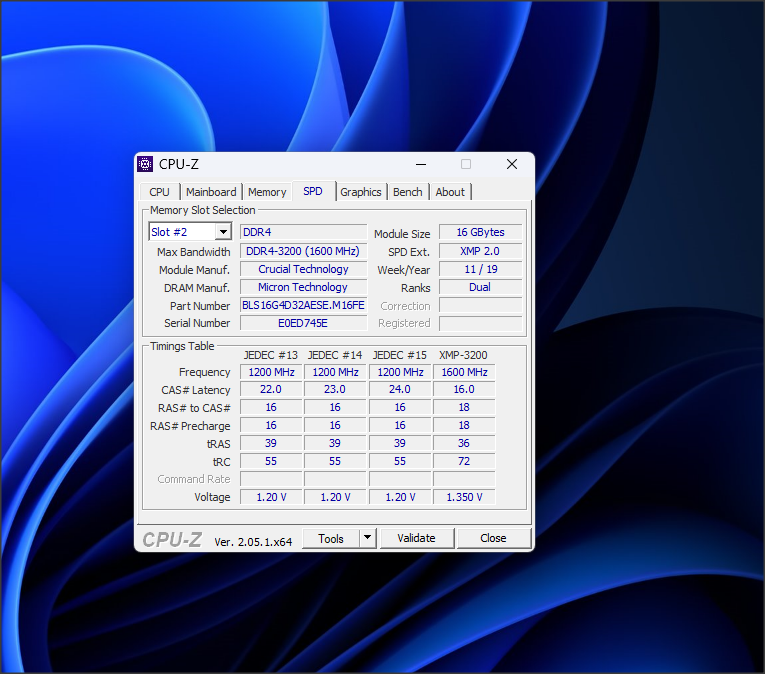This screenshot has height=674, width=765.
Task: Click the Tools button
Action: pyautogui.click(x=331, y=539)
